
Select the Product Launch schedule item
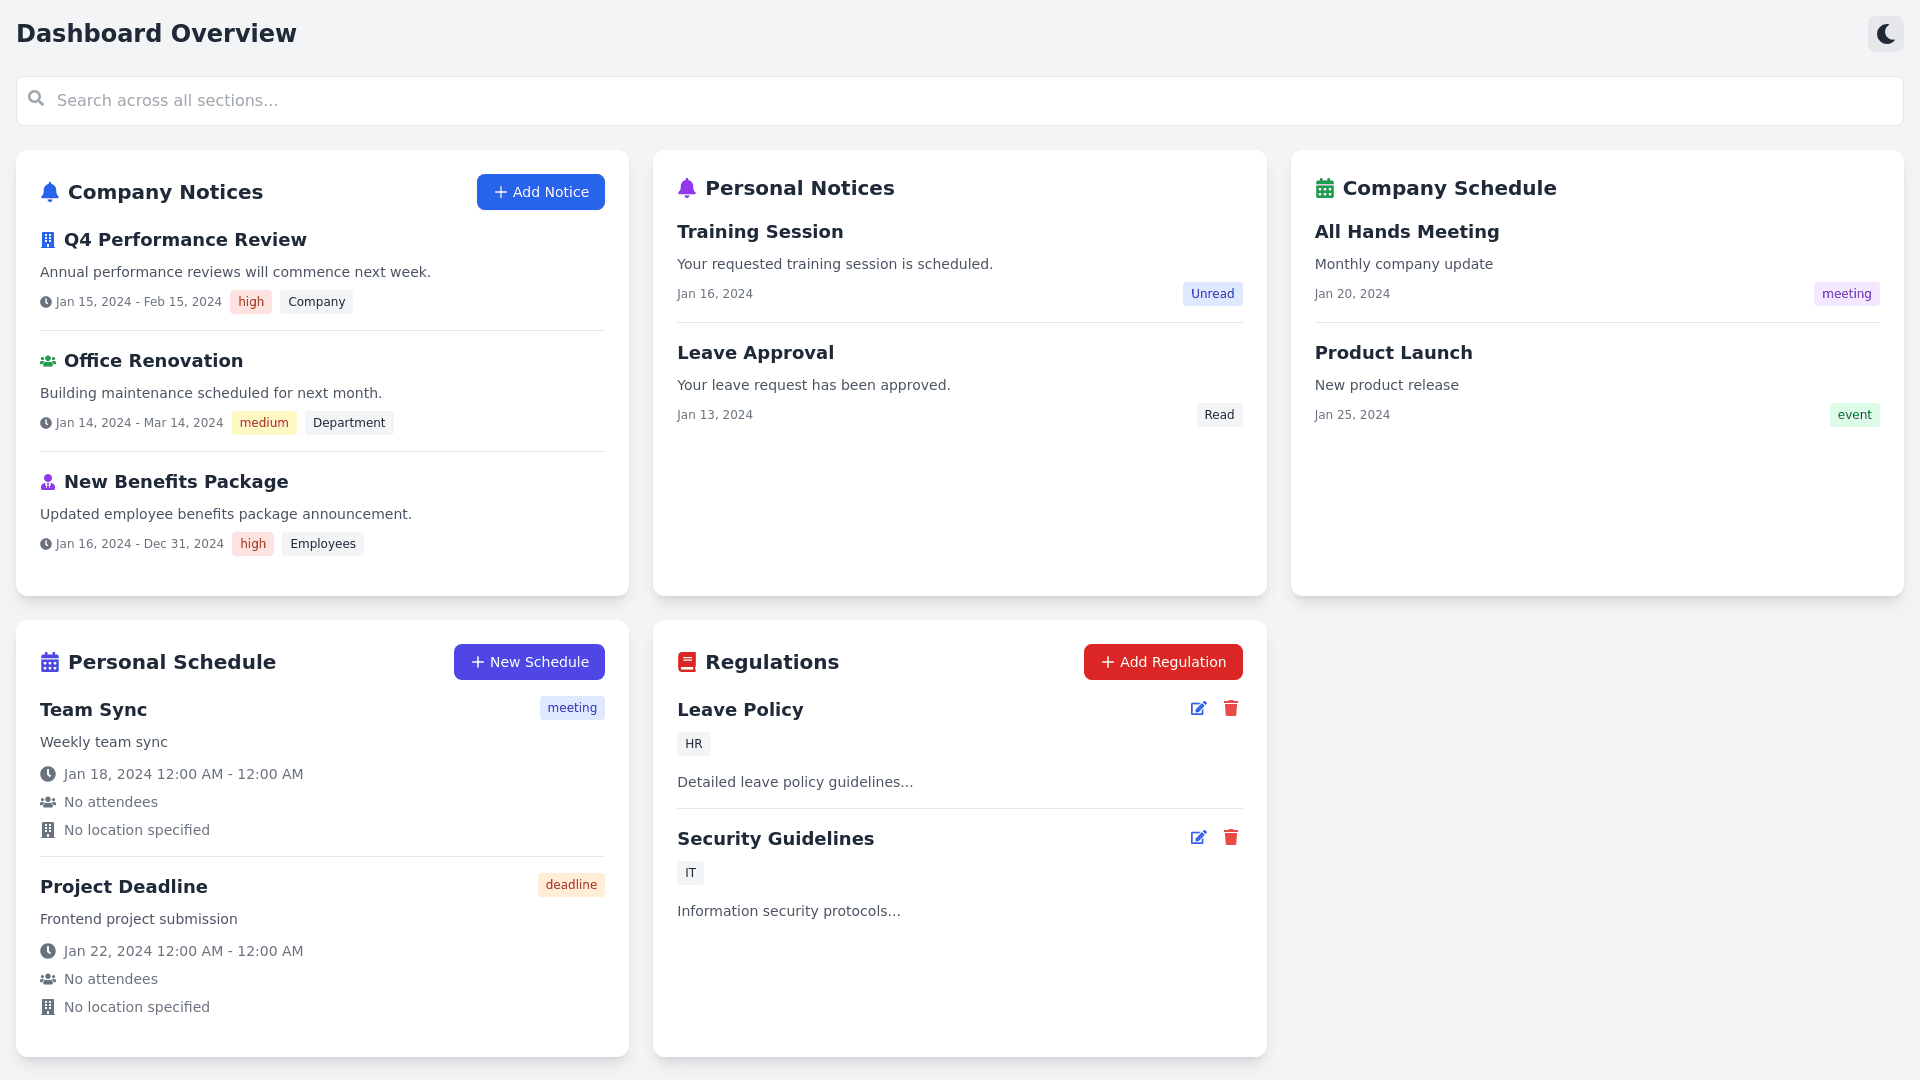pos(1393,353)
